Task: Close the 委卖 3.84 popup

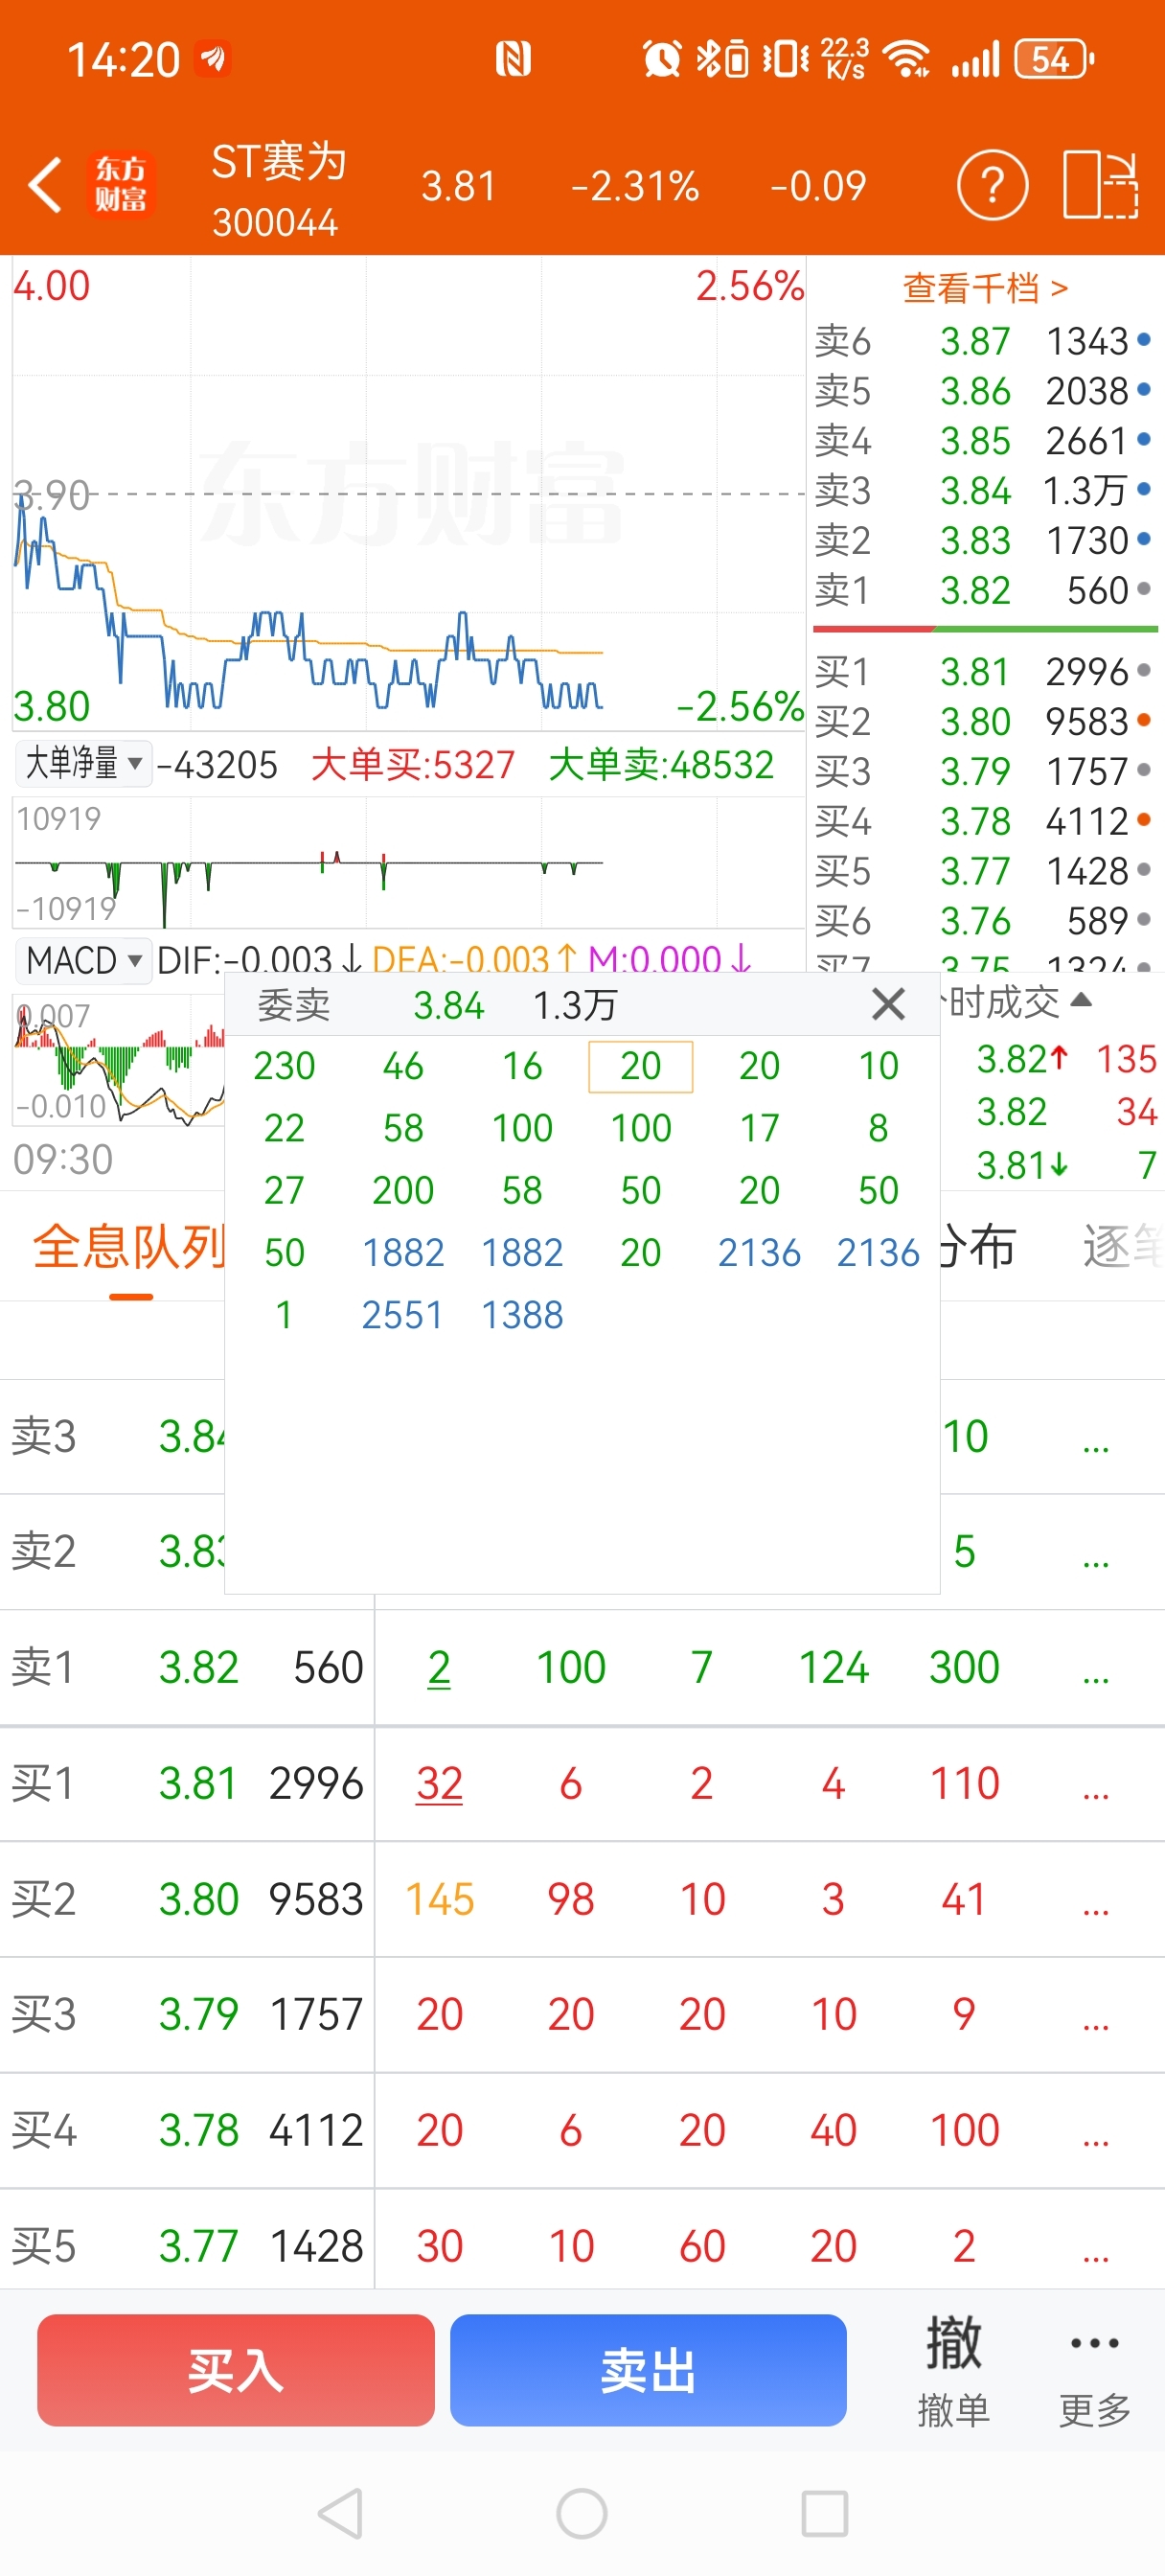Action: click(x=888, y=1003)
